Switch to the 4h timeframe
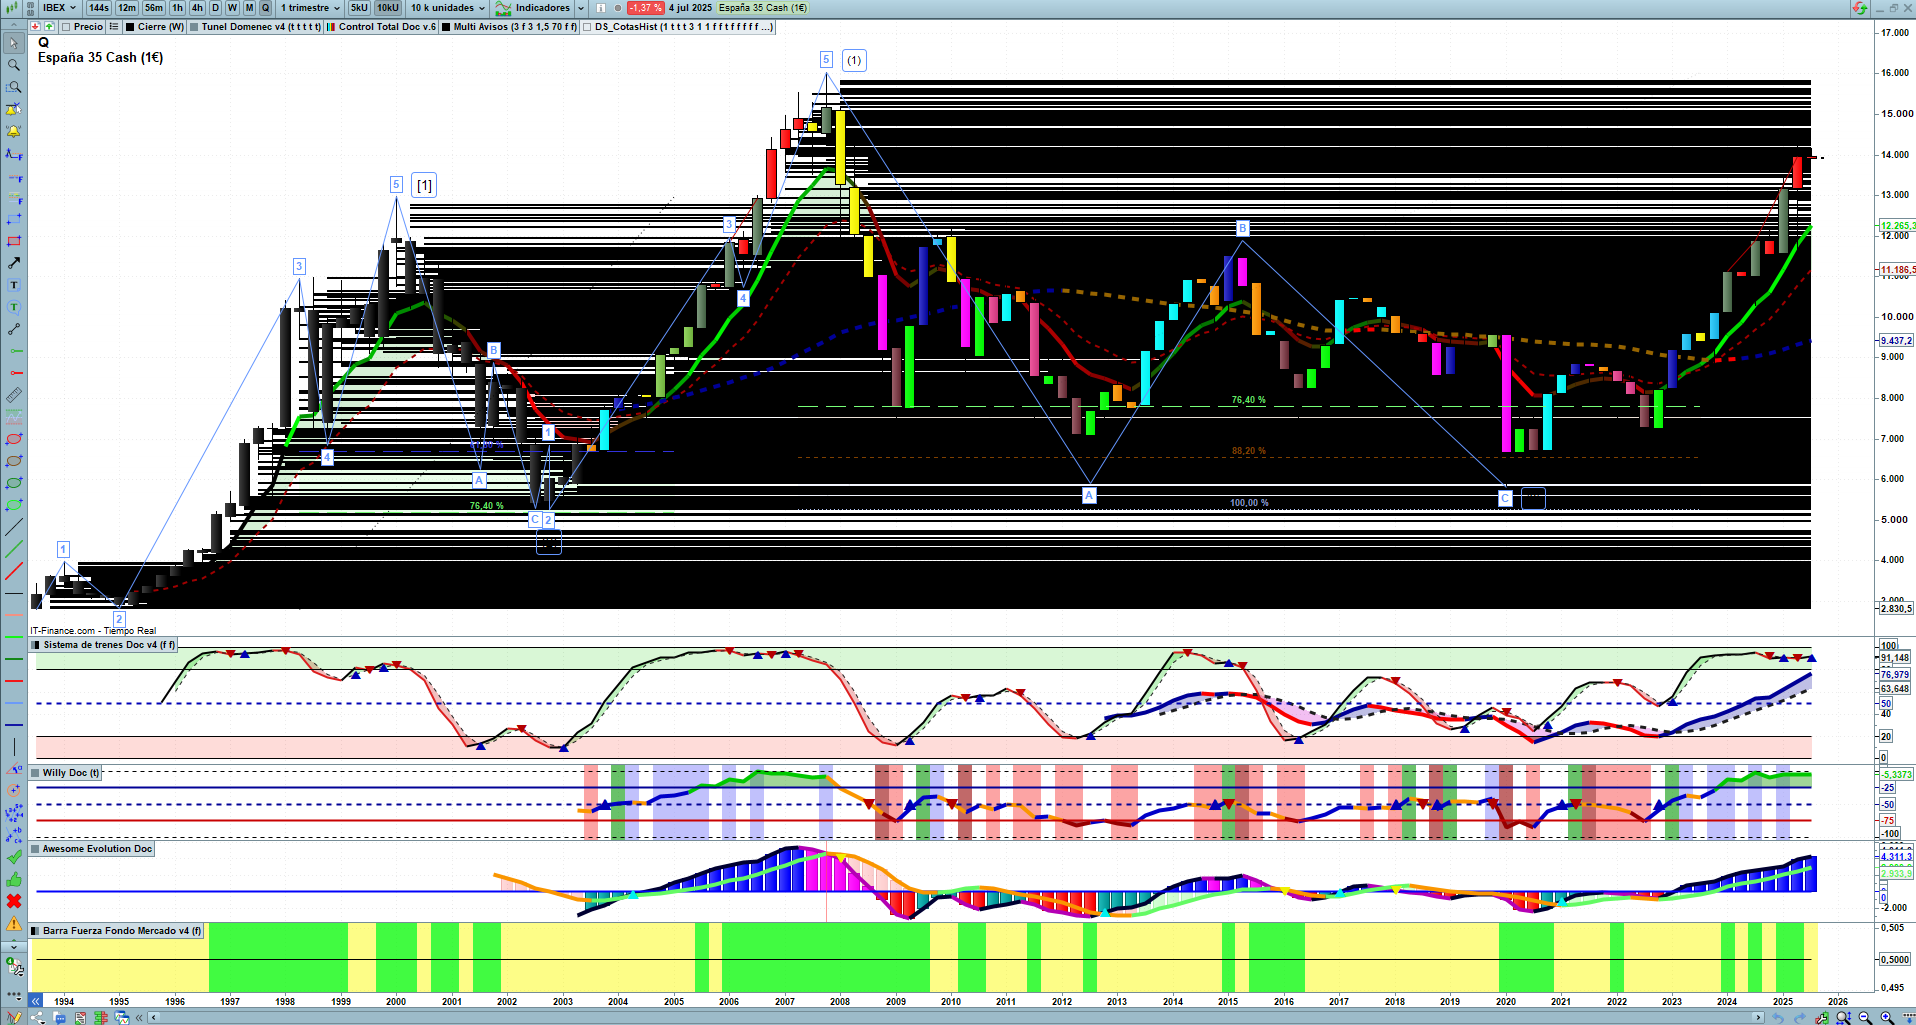This screenshot has height=1025, width=1916. pyautogui.click(x=197, y=8)
